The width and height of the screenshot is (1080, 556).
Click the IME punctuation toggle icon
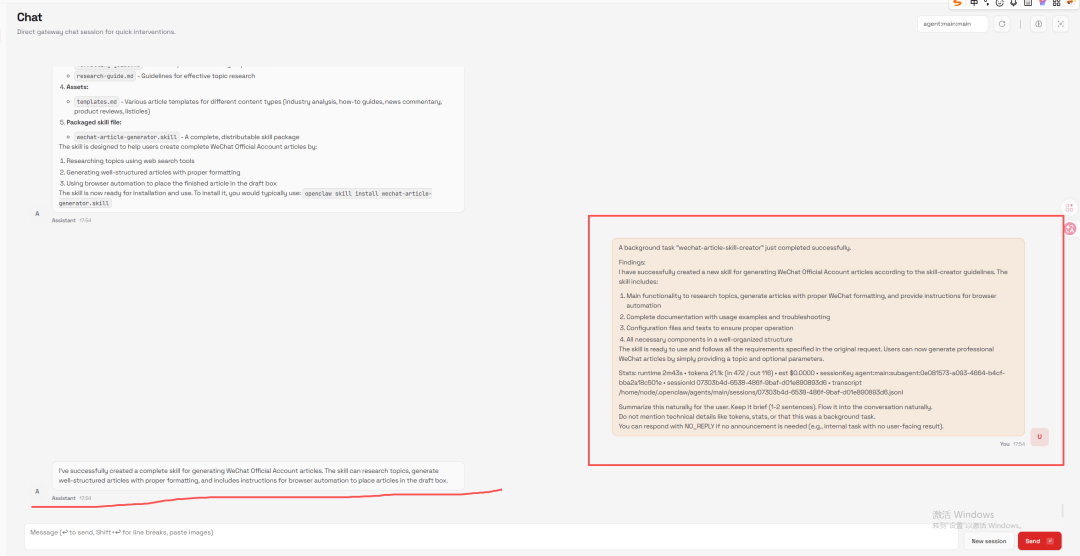[986, 4]
